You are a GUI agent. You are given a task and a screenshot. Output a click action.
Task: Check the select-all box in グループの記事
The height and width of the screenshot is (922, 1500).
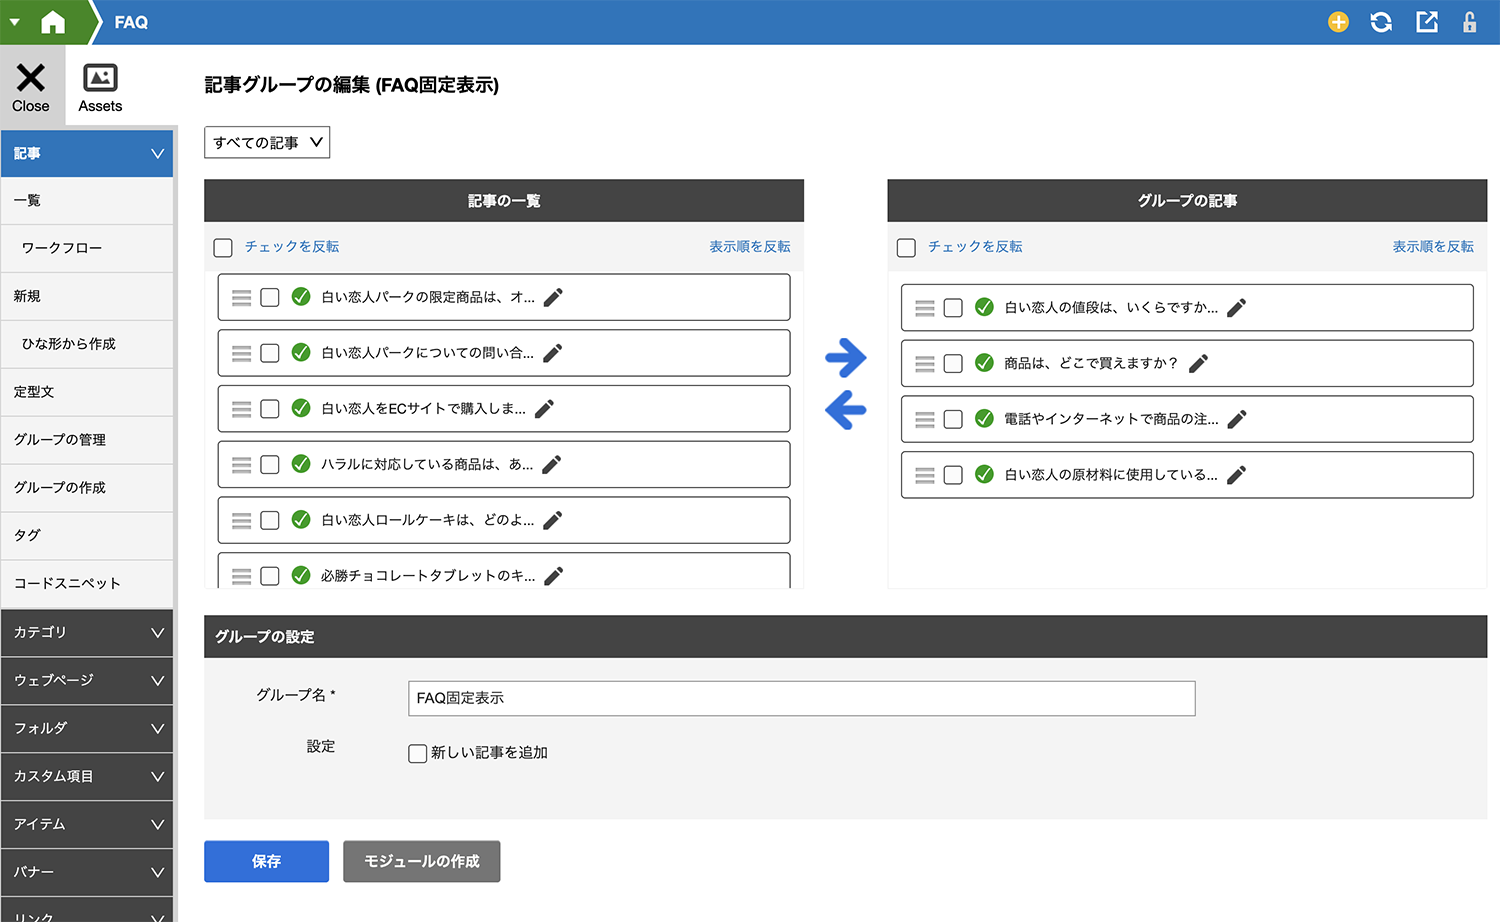pyautogui.click(x=906, y=247)
